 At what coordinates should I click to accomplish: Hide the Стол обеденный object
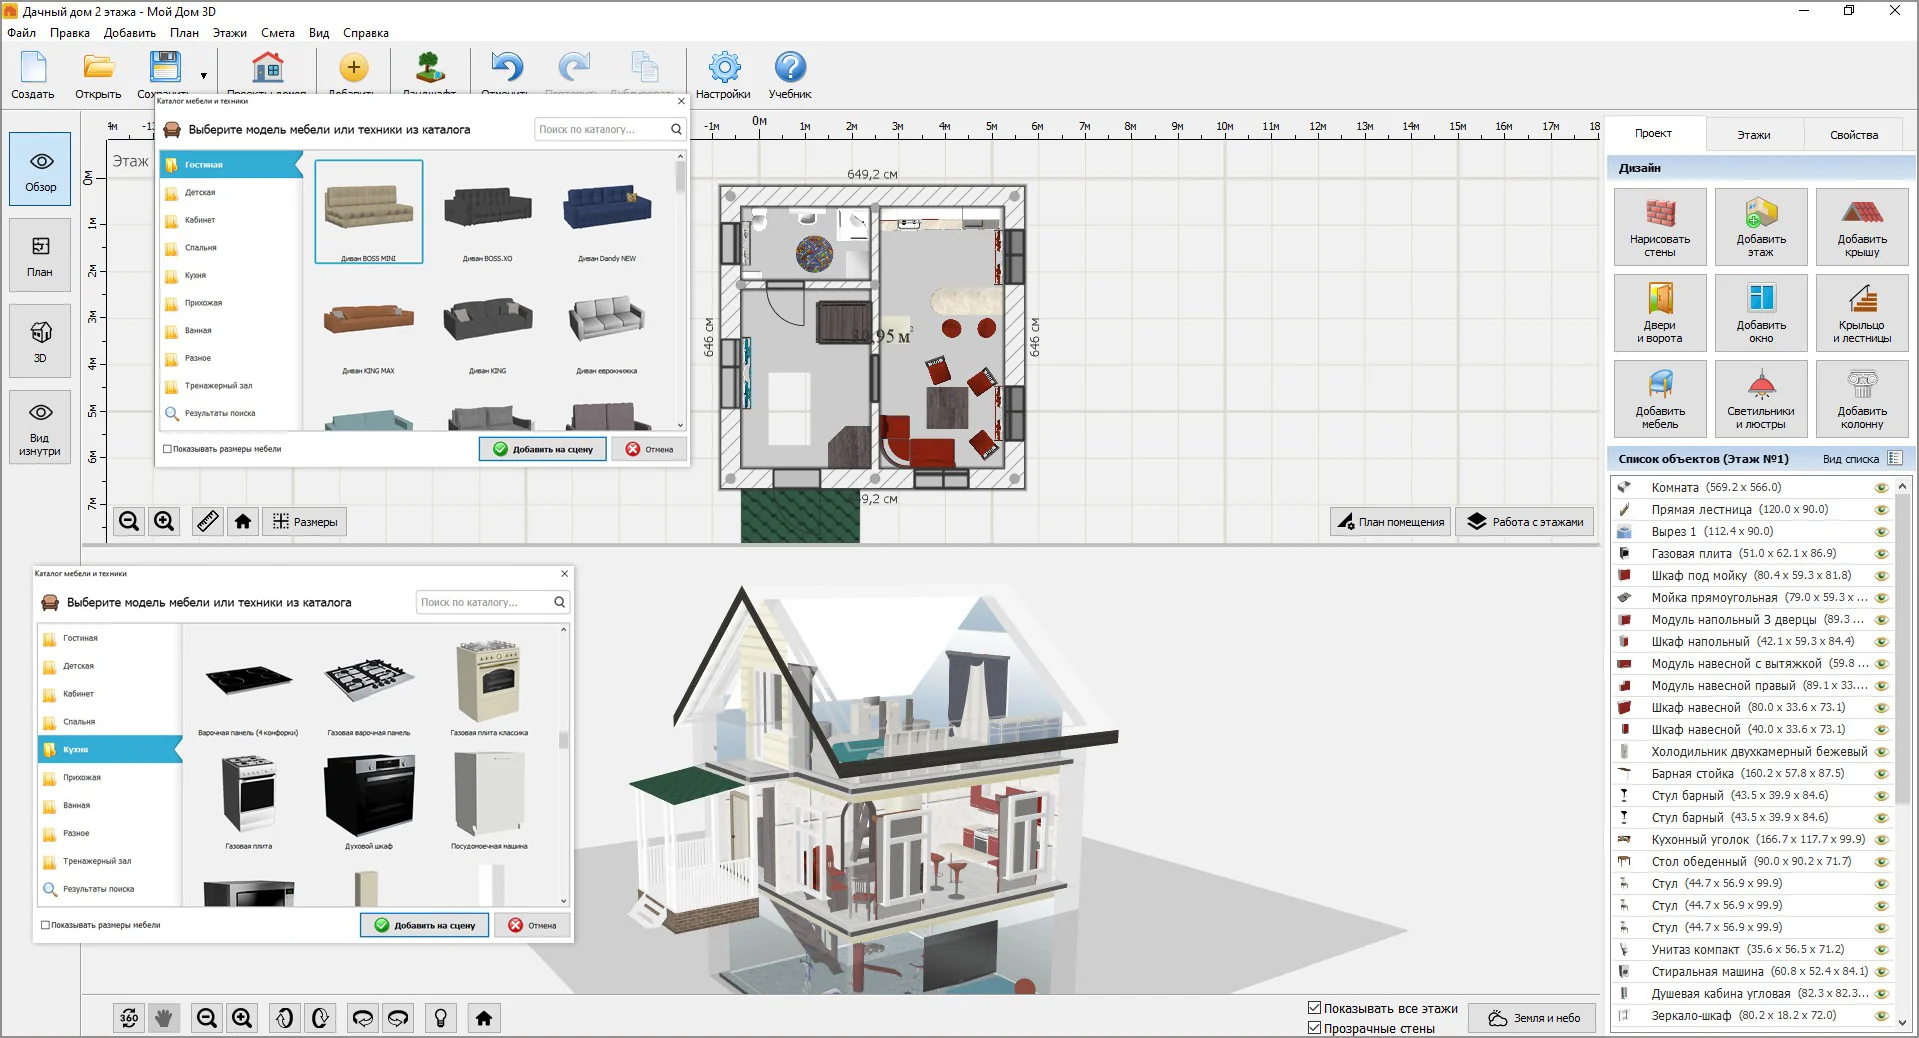tap(1881, 862)
